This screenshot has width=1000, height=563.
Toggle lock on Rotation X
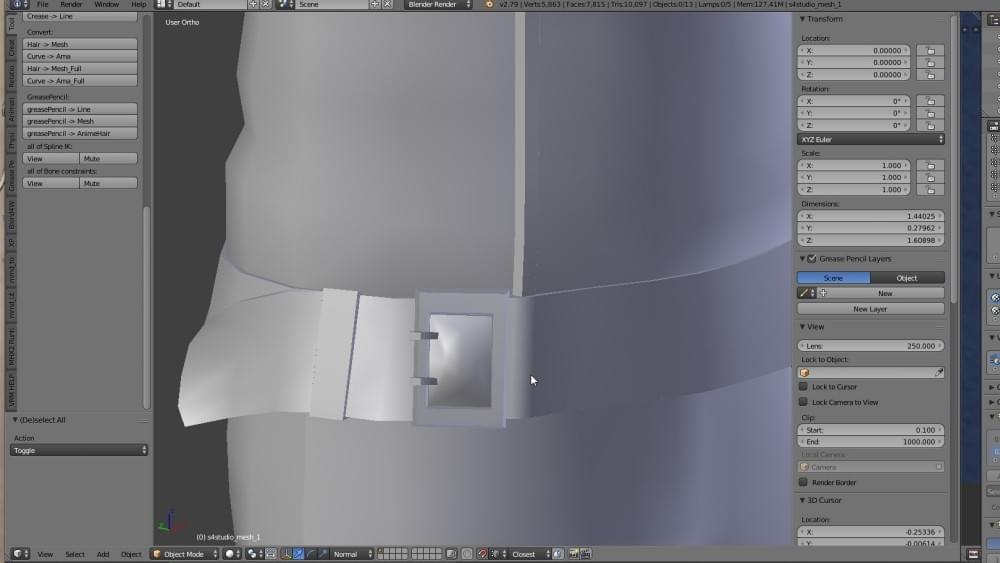click(930, 101)
